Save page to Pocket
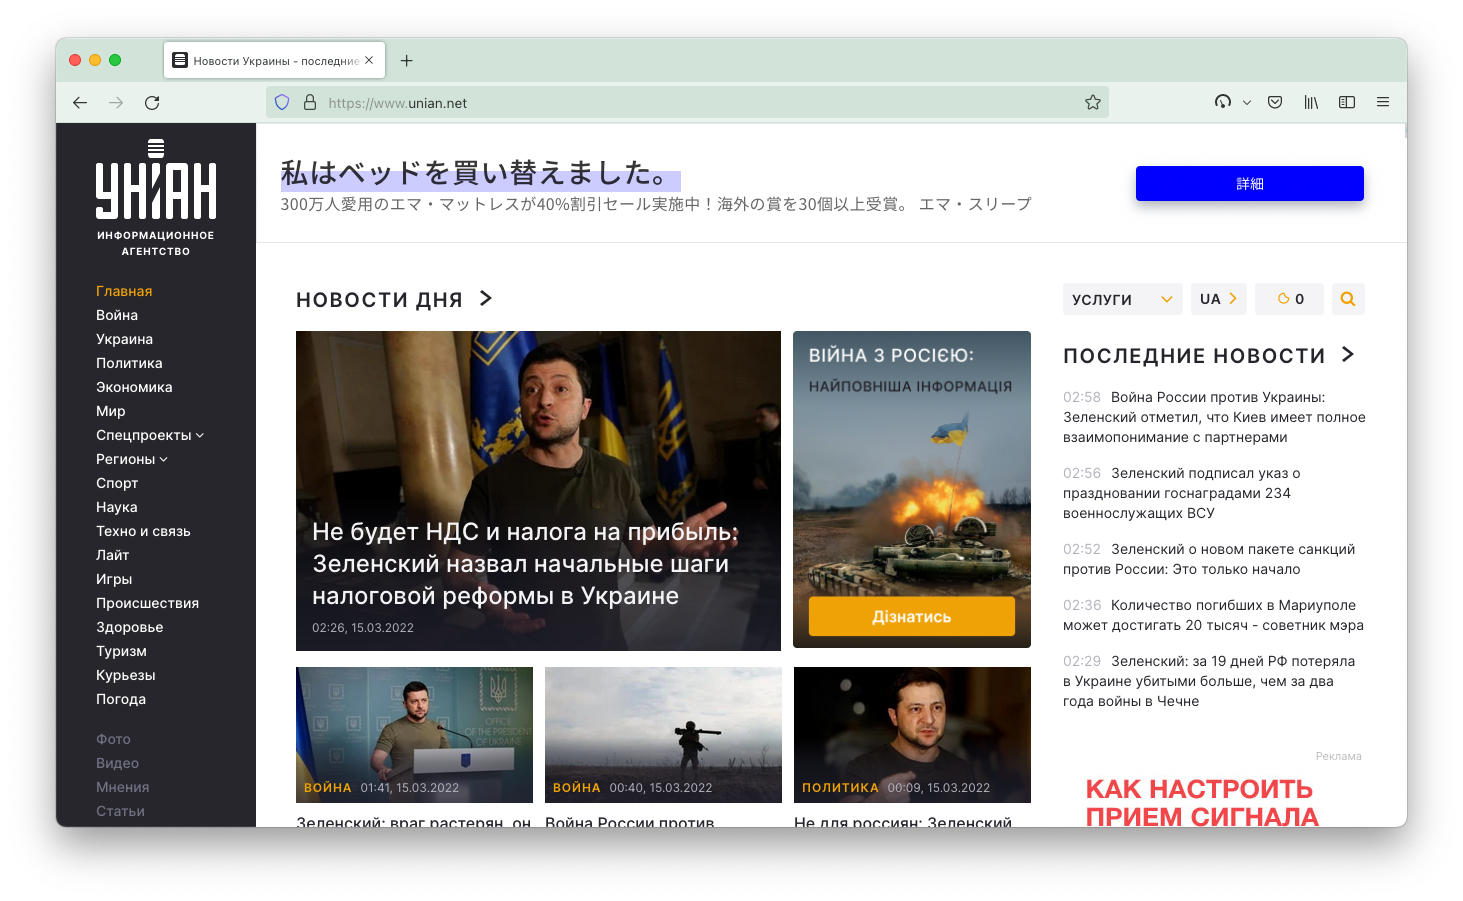1463x901 pixels. point(1275,102)
